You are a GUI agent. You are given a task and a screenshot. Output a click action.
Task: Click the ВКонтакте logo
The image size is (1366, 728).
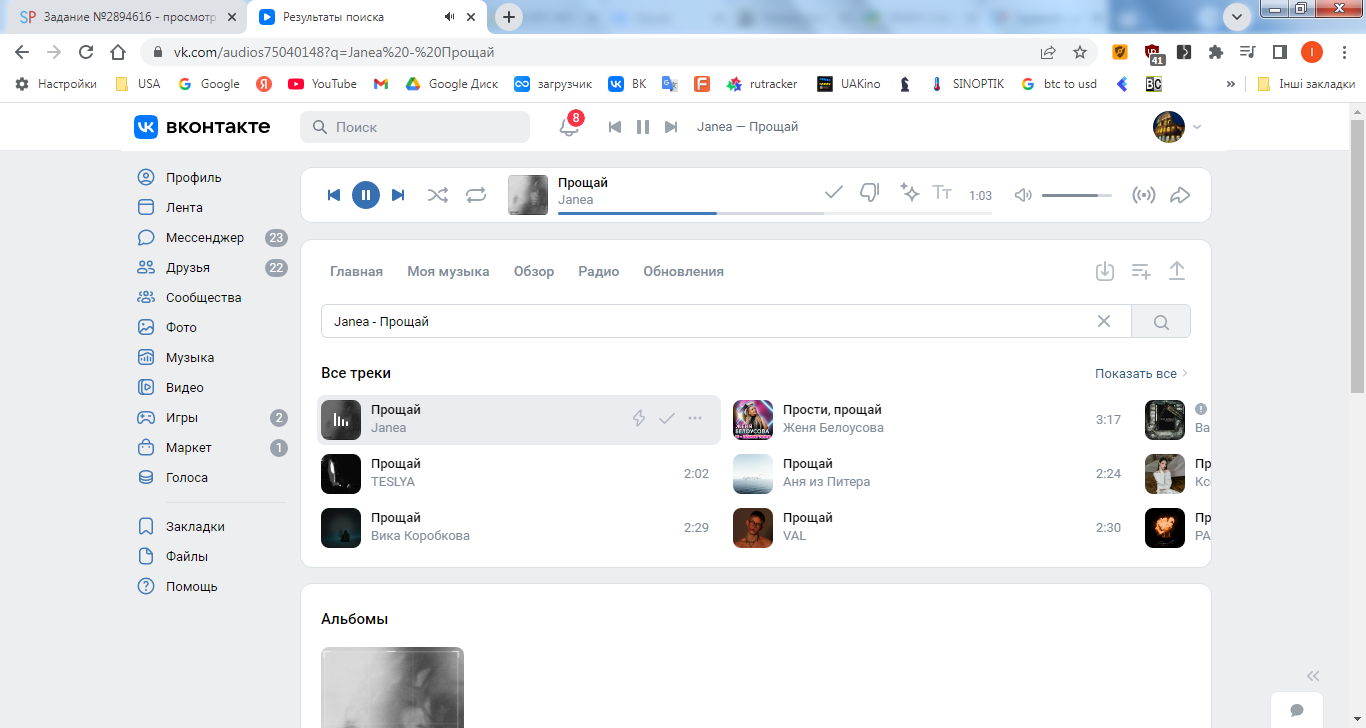tap(202, 127)
